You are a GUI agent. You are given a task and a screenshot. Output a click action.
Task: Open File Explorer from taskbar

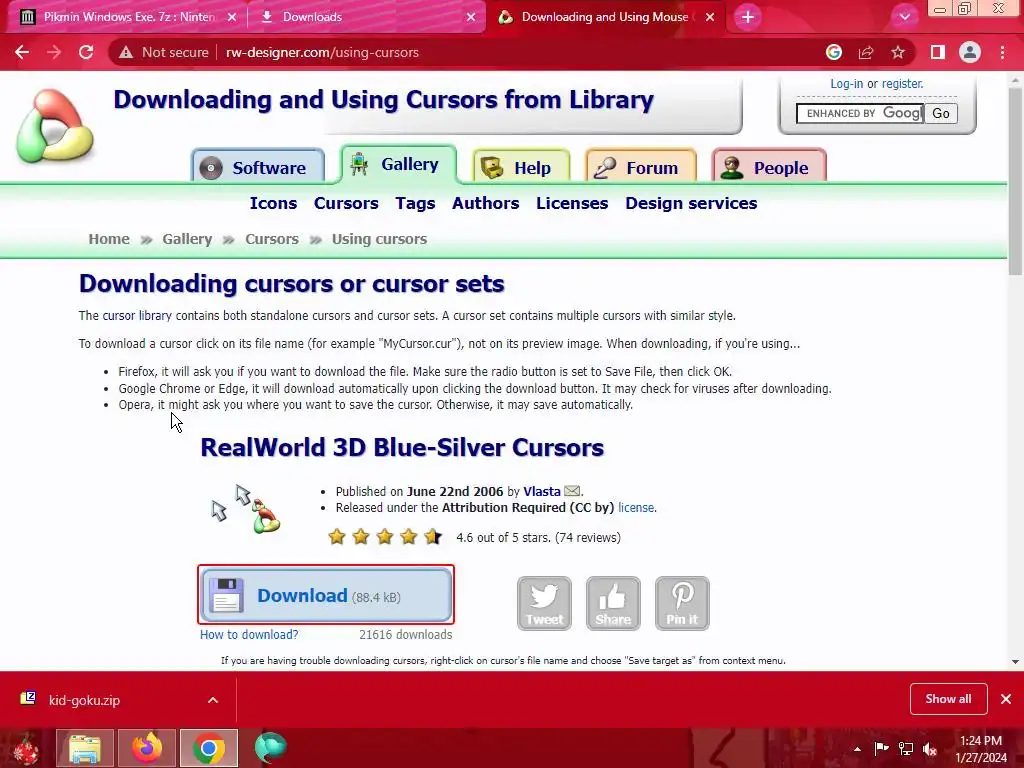(85, 748)
